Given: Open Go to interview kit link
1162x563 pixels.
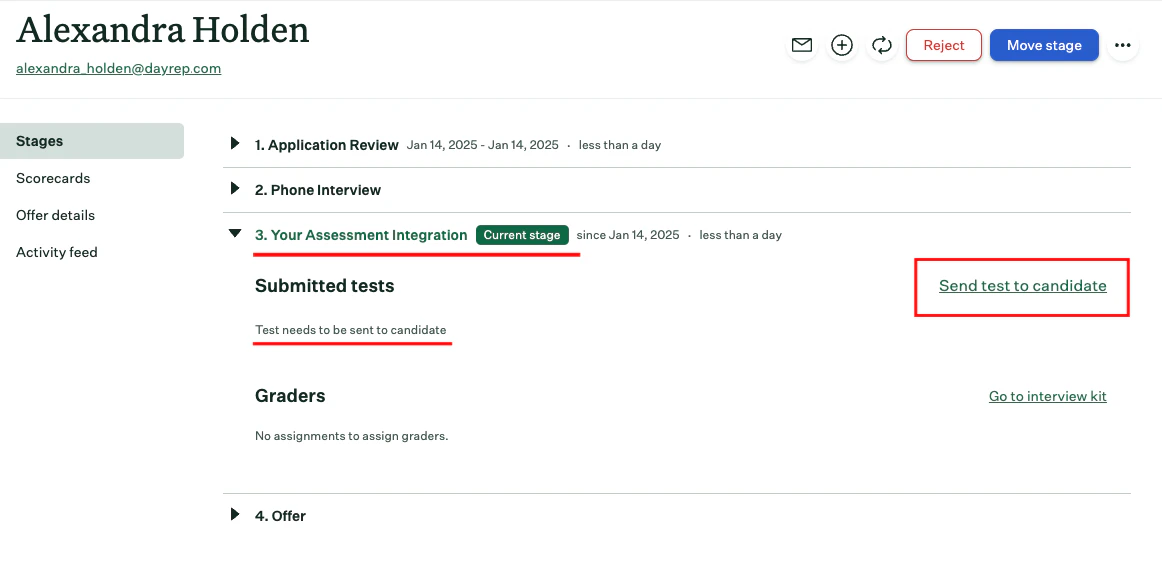Looking at the screenshot, I should point(1048,396).
